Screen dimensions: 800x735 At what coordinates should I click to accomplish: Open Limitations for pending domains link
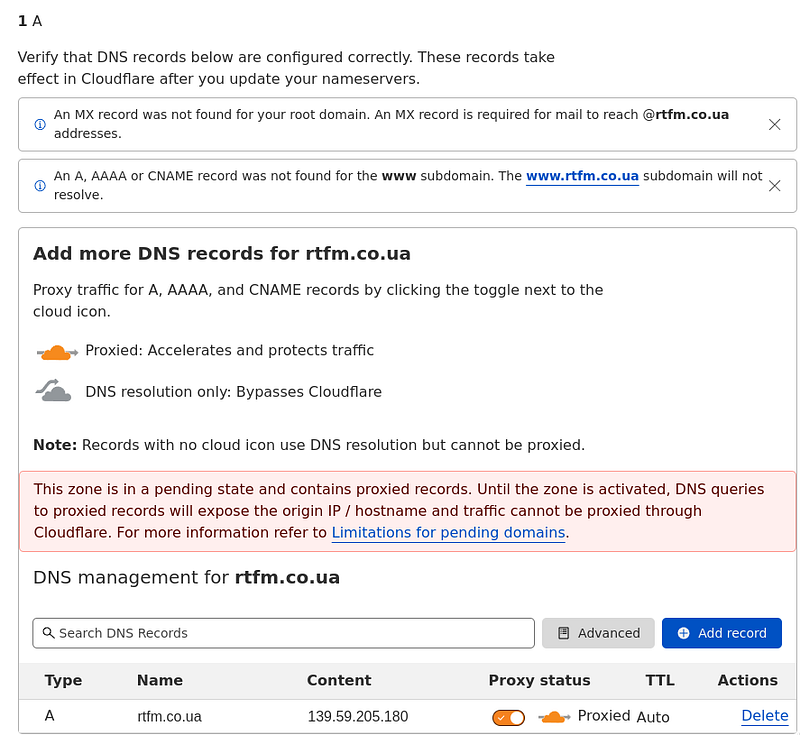coord(448,533)
